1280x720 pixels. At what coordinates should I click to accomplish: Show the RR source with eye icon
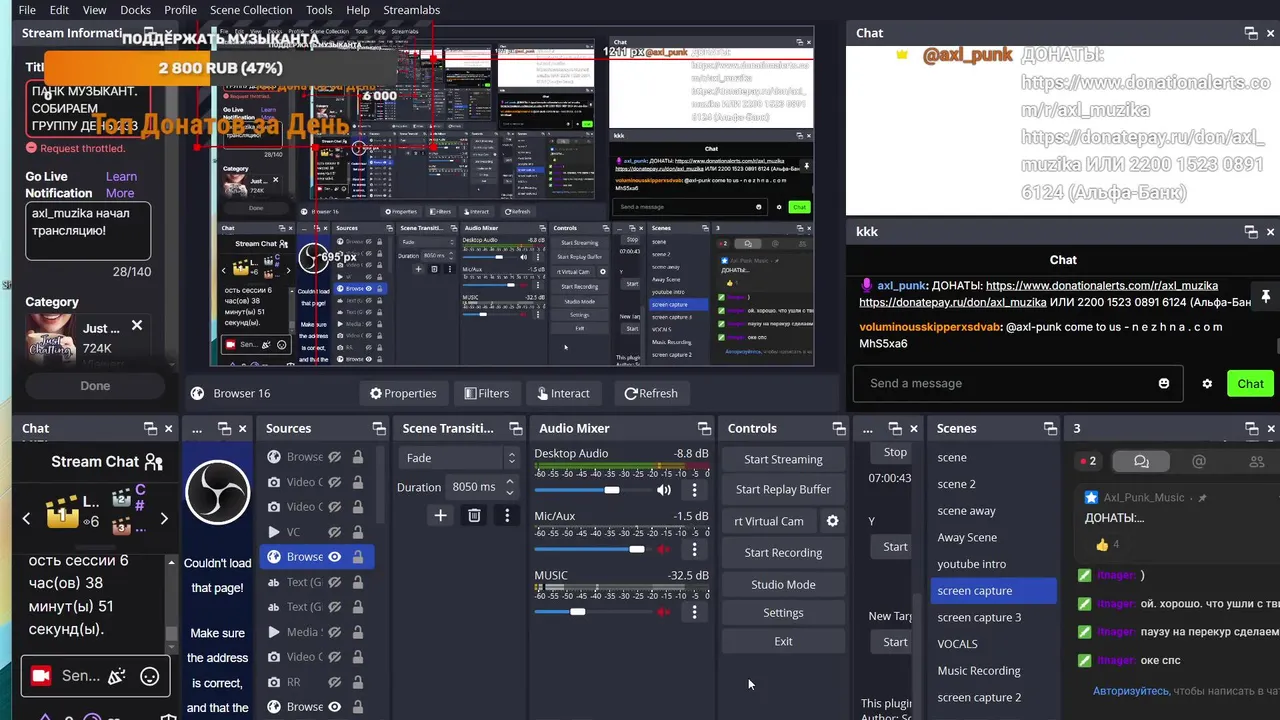[335, 682]
